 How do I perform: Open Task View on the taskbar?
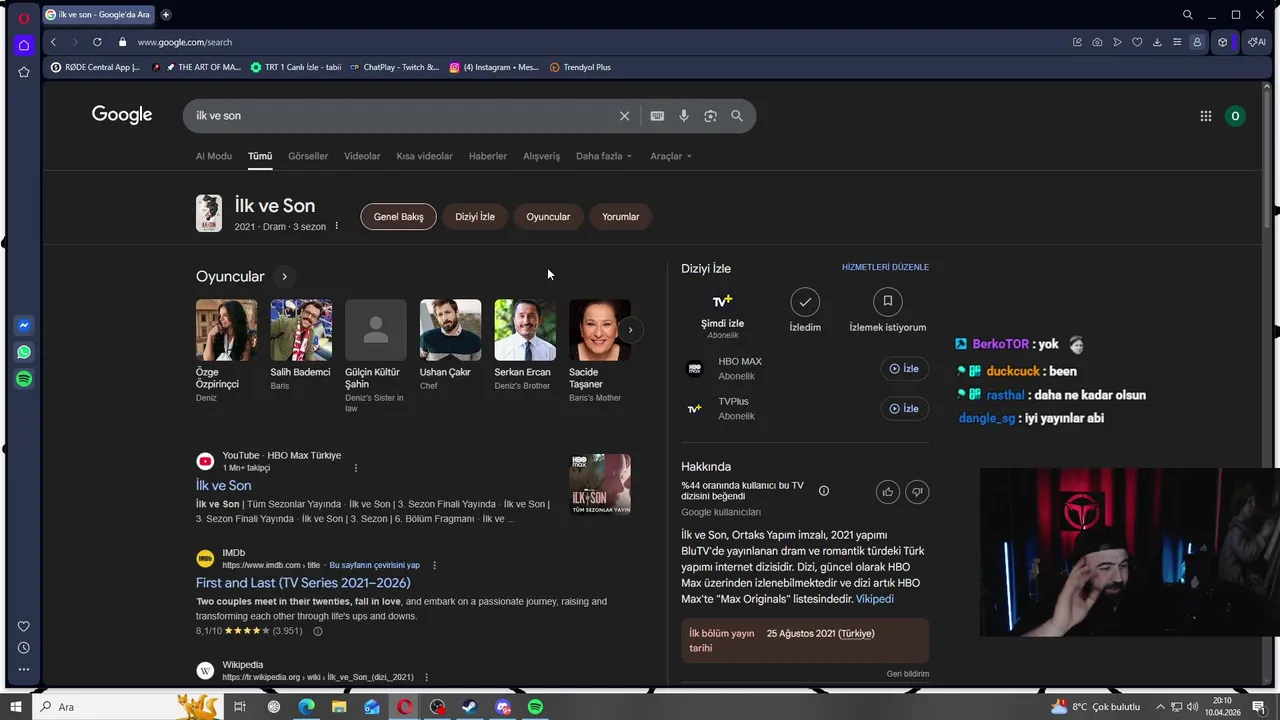pyautogui.click(x=240, y=707)
